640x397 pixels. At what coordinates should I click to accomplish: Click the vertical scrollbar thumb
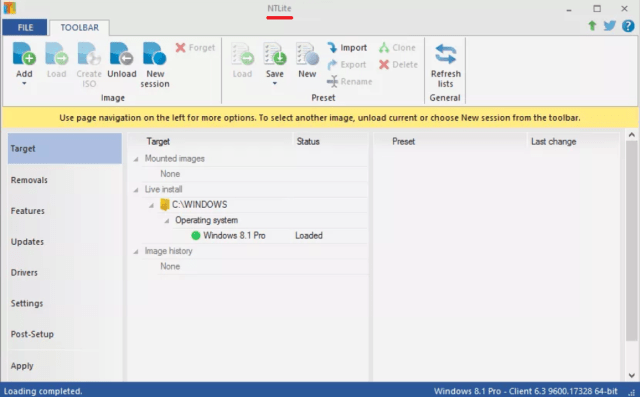[x=632, y=241]
